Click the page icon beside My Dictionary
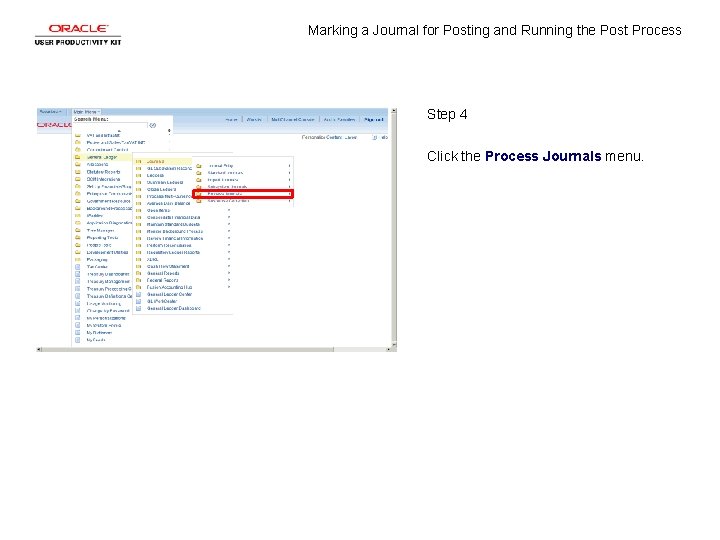The width and height of the screenshot is (720, 540). click(x=78, y=333)
